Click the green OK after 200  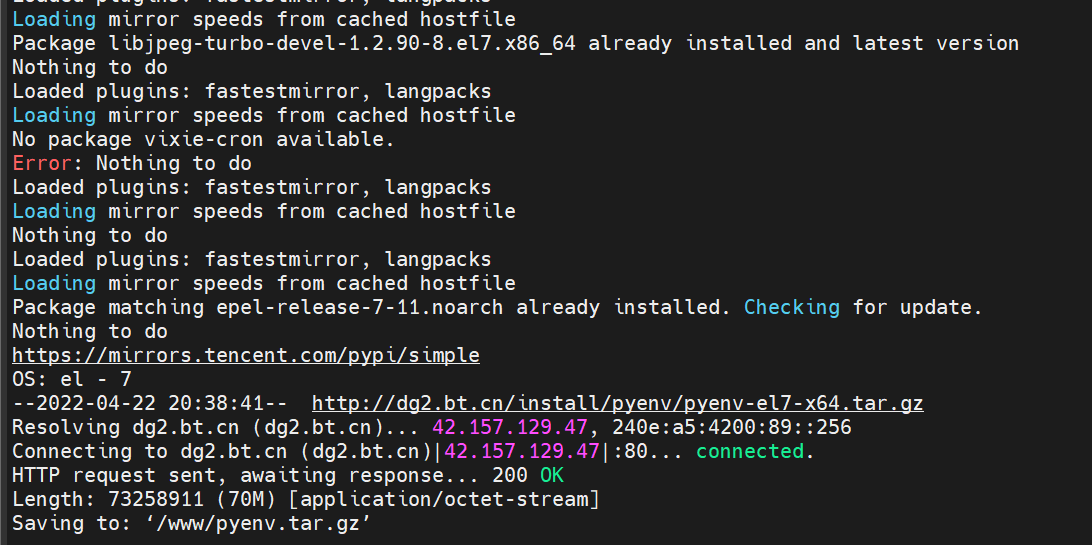(552, 475)
